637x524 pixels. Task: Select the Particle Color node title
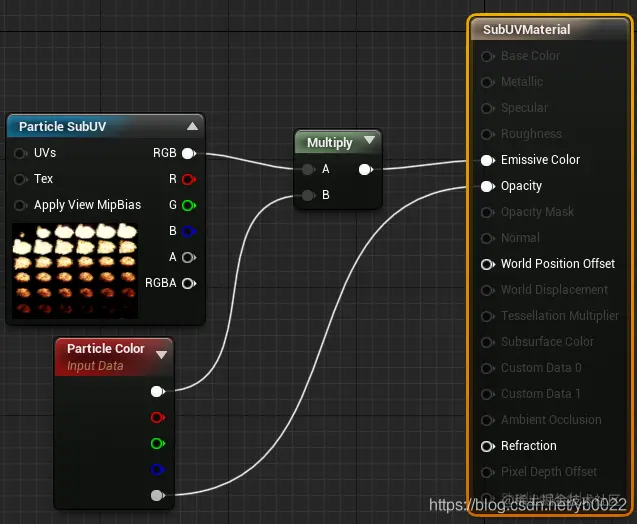tap(106, 349)
